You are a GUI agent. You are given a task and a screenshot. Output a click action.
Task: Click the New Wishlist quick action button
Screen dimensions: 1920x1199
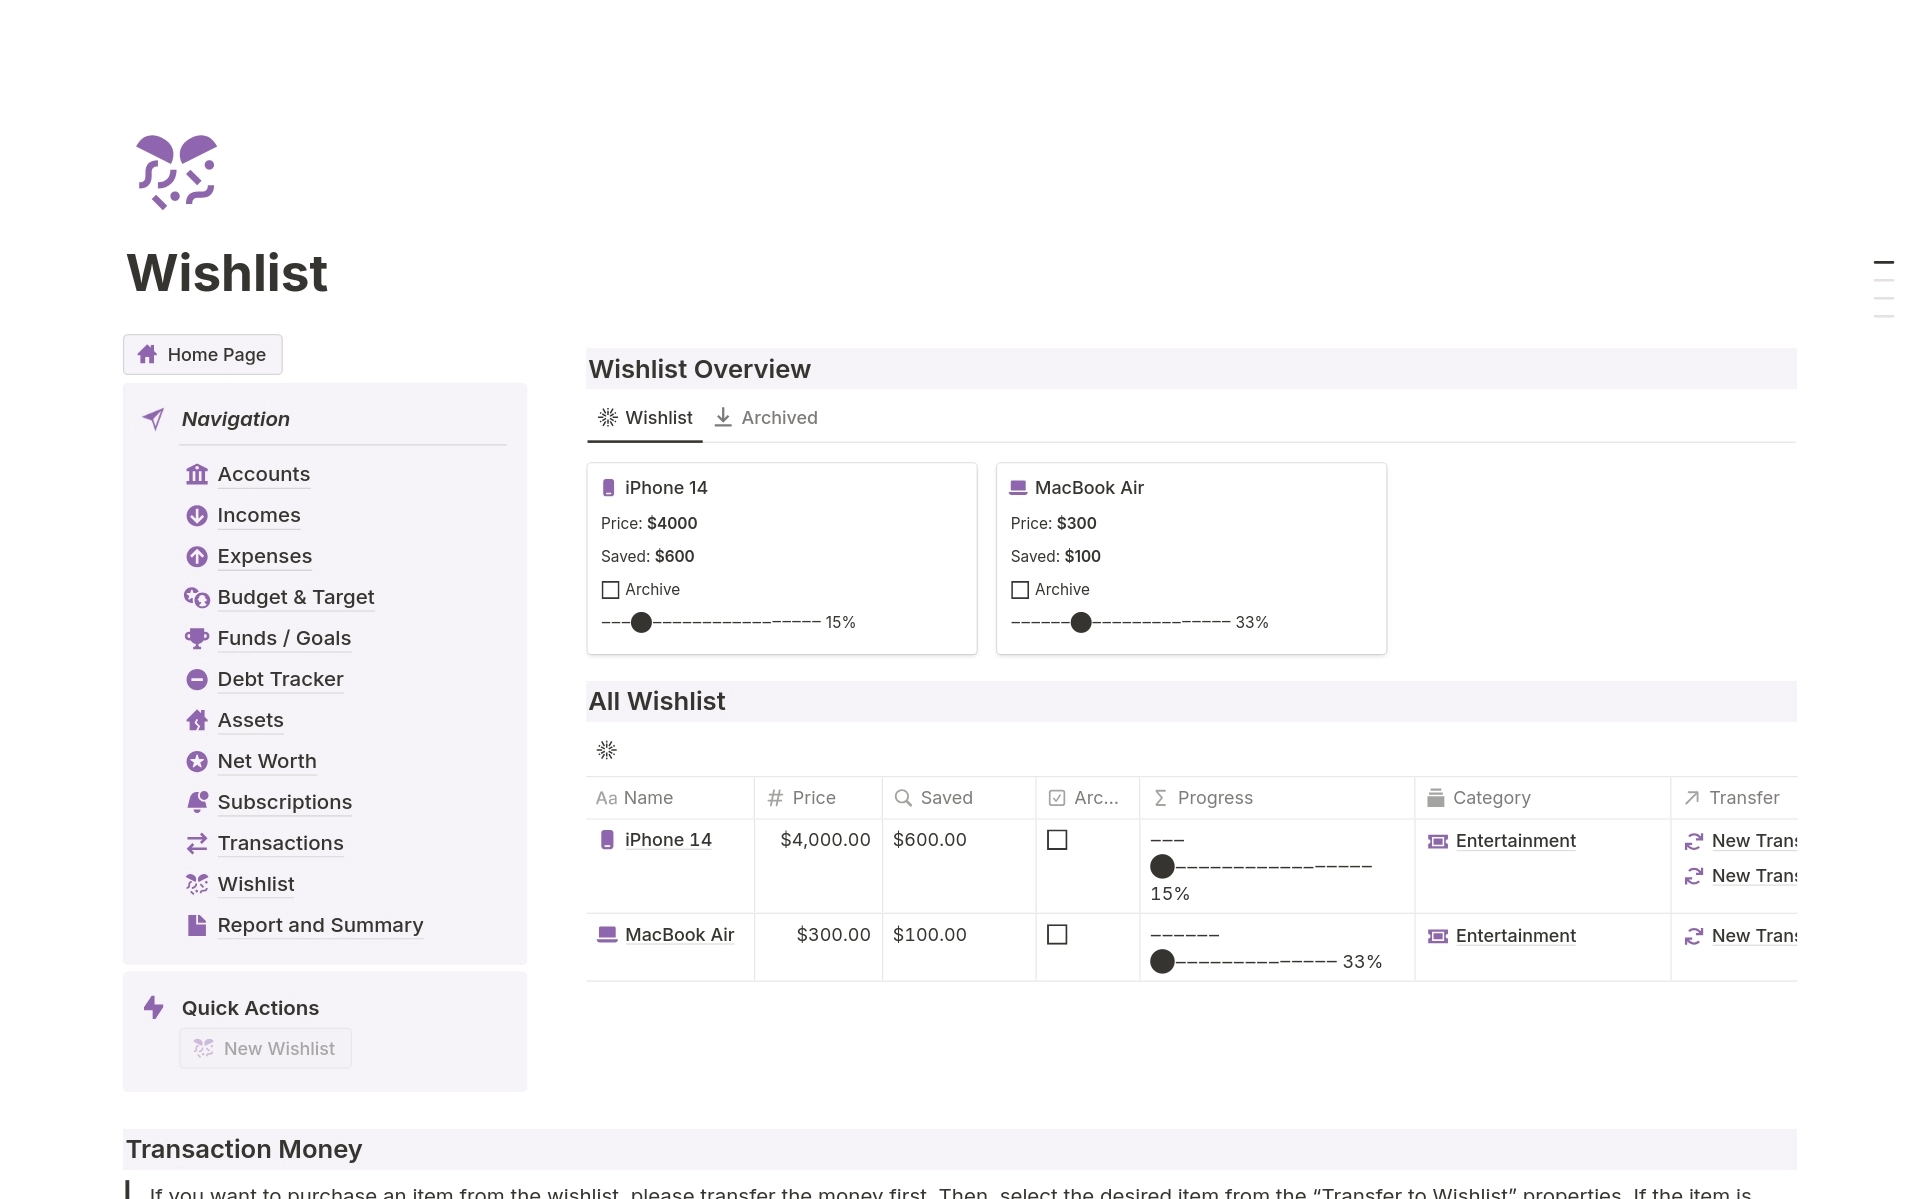click(265, 1048)
